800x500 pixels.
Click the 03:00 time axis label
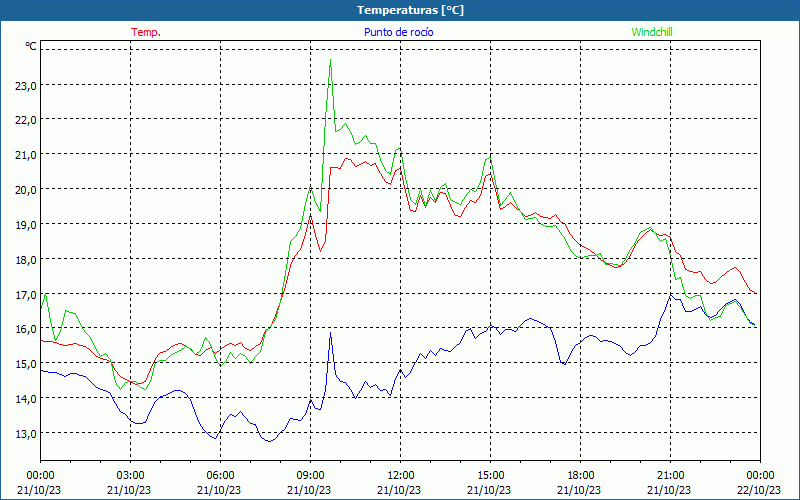[131, 476]
